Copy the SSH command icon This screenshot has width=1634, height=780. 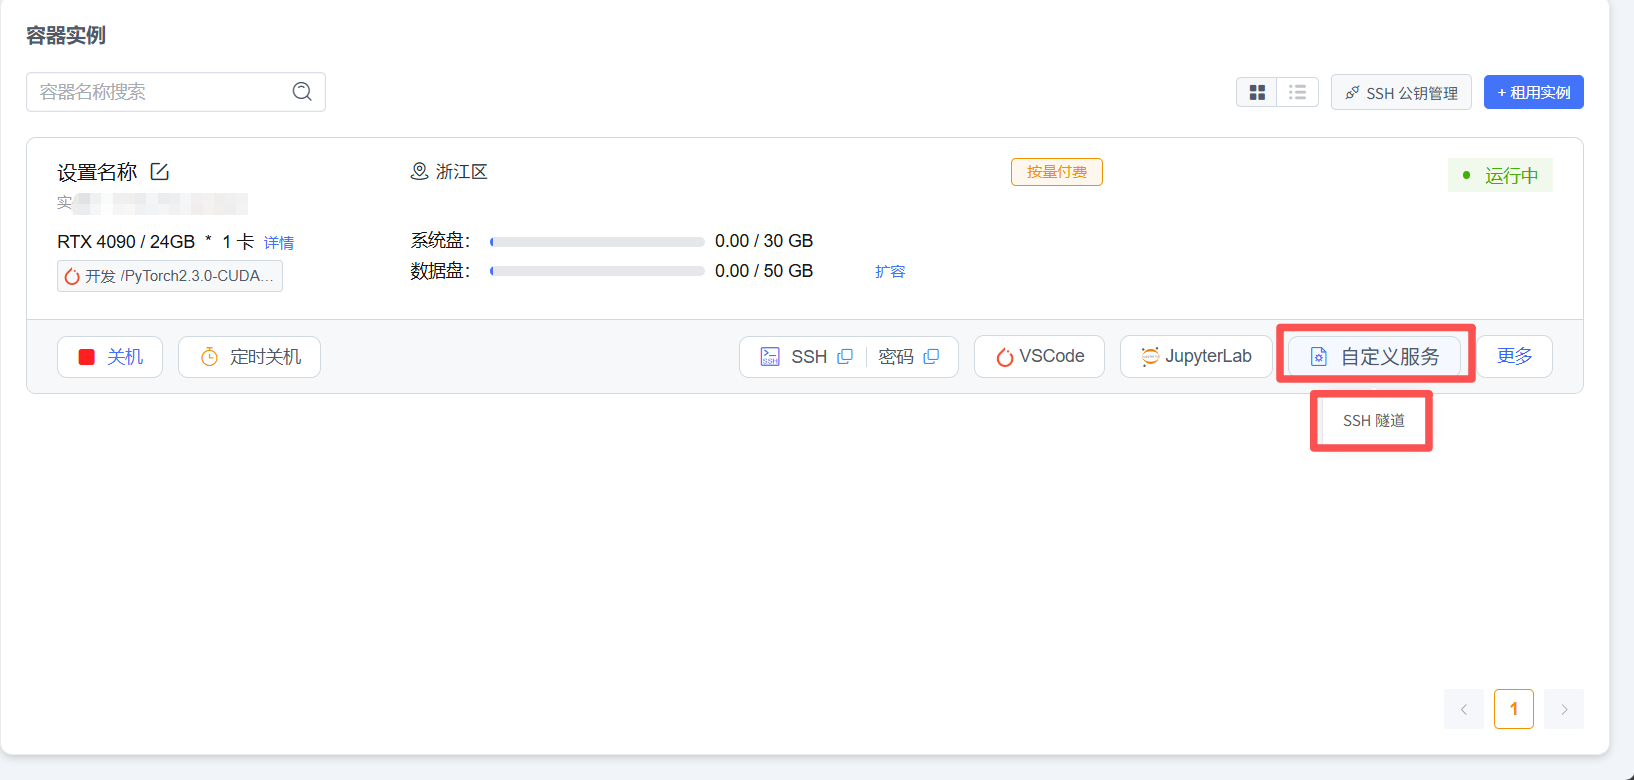click(x=845, y=357)
